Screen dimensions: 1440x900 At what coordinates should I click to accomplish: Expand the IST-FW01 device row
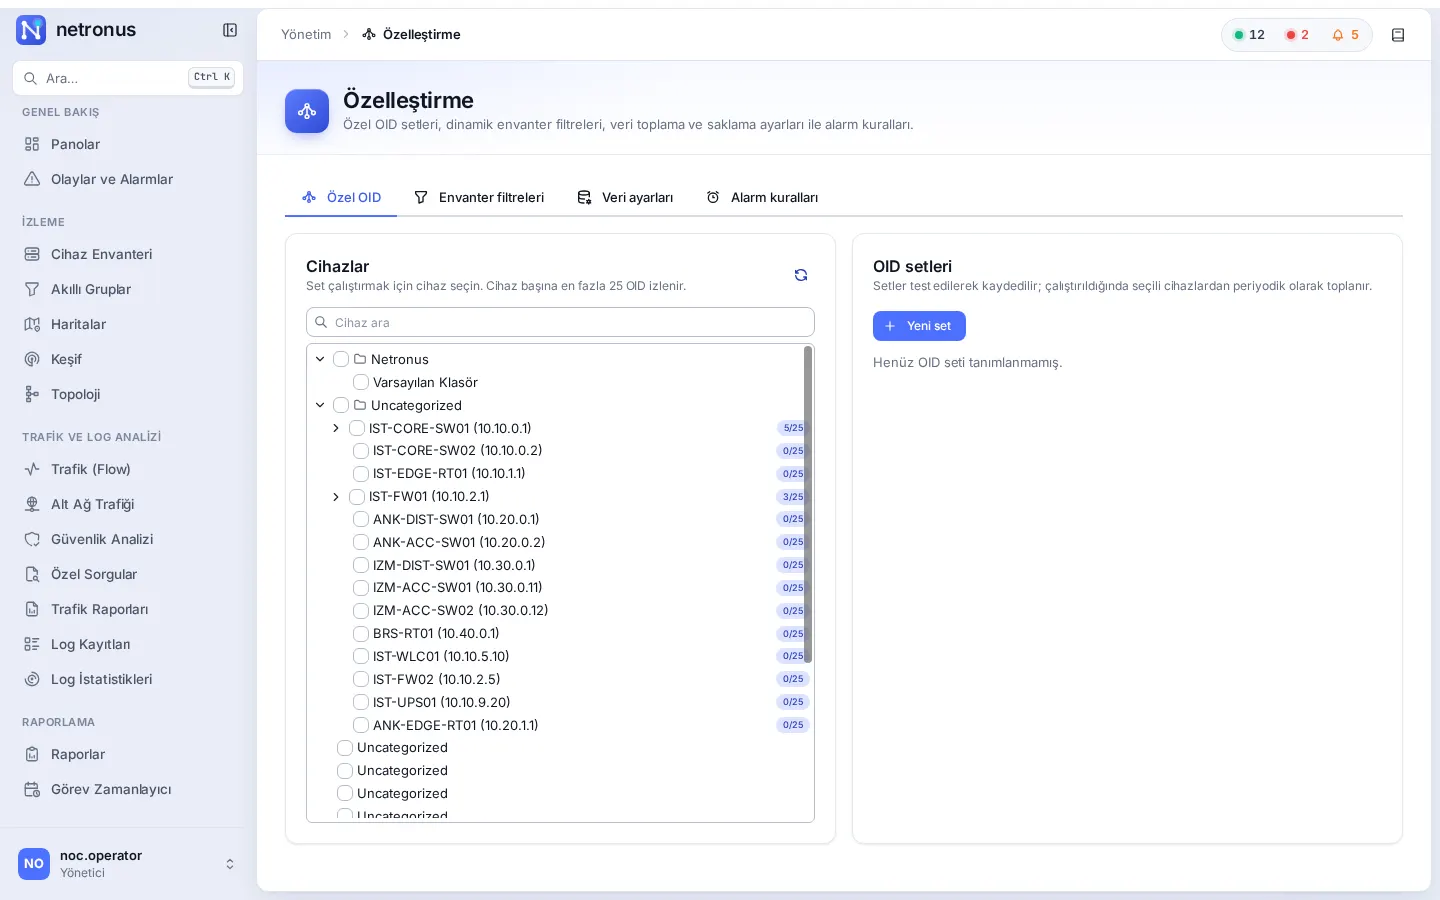click(336, 497)
